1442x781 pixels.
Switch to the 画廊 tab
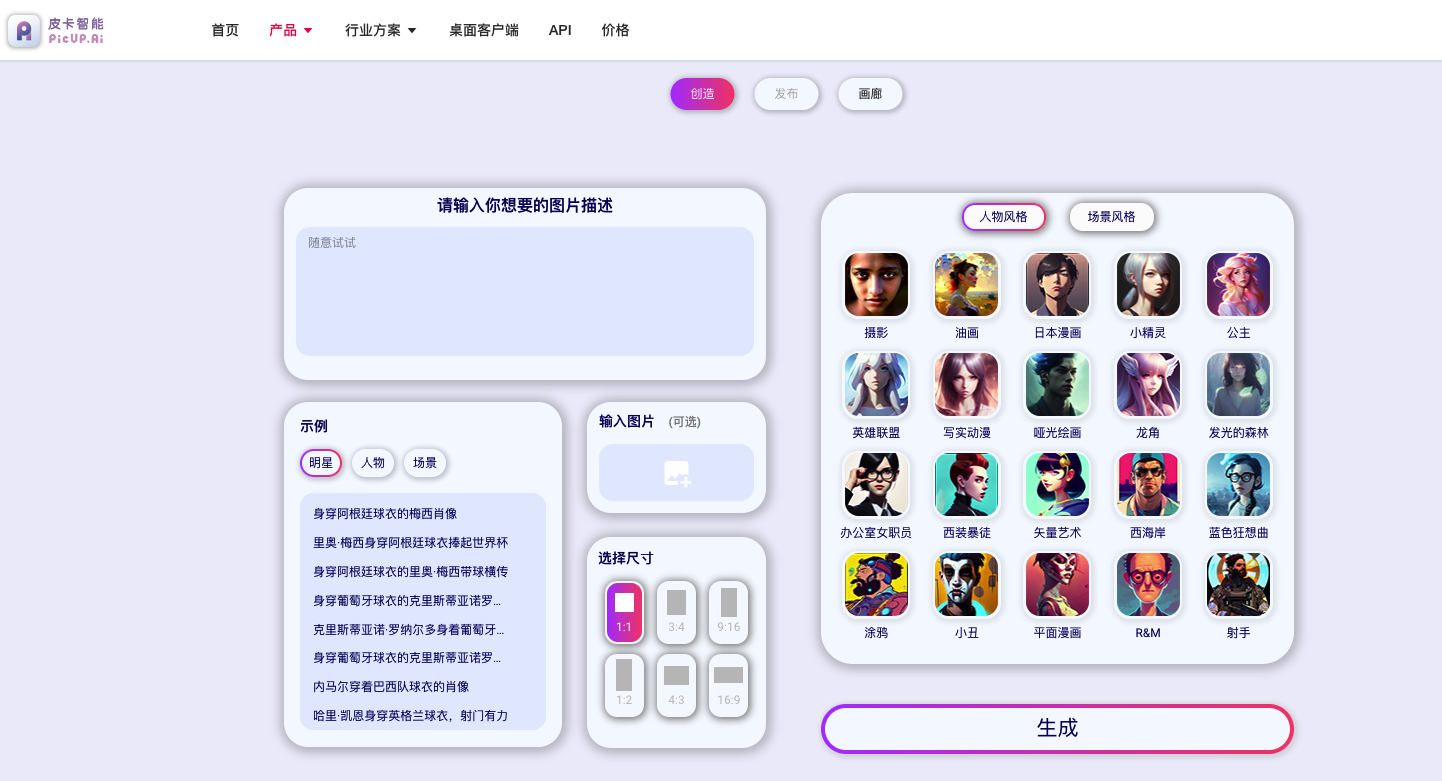click(x=870, y=93)
